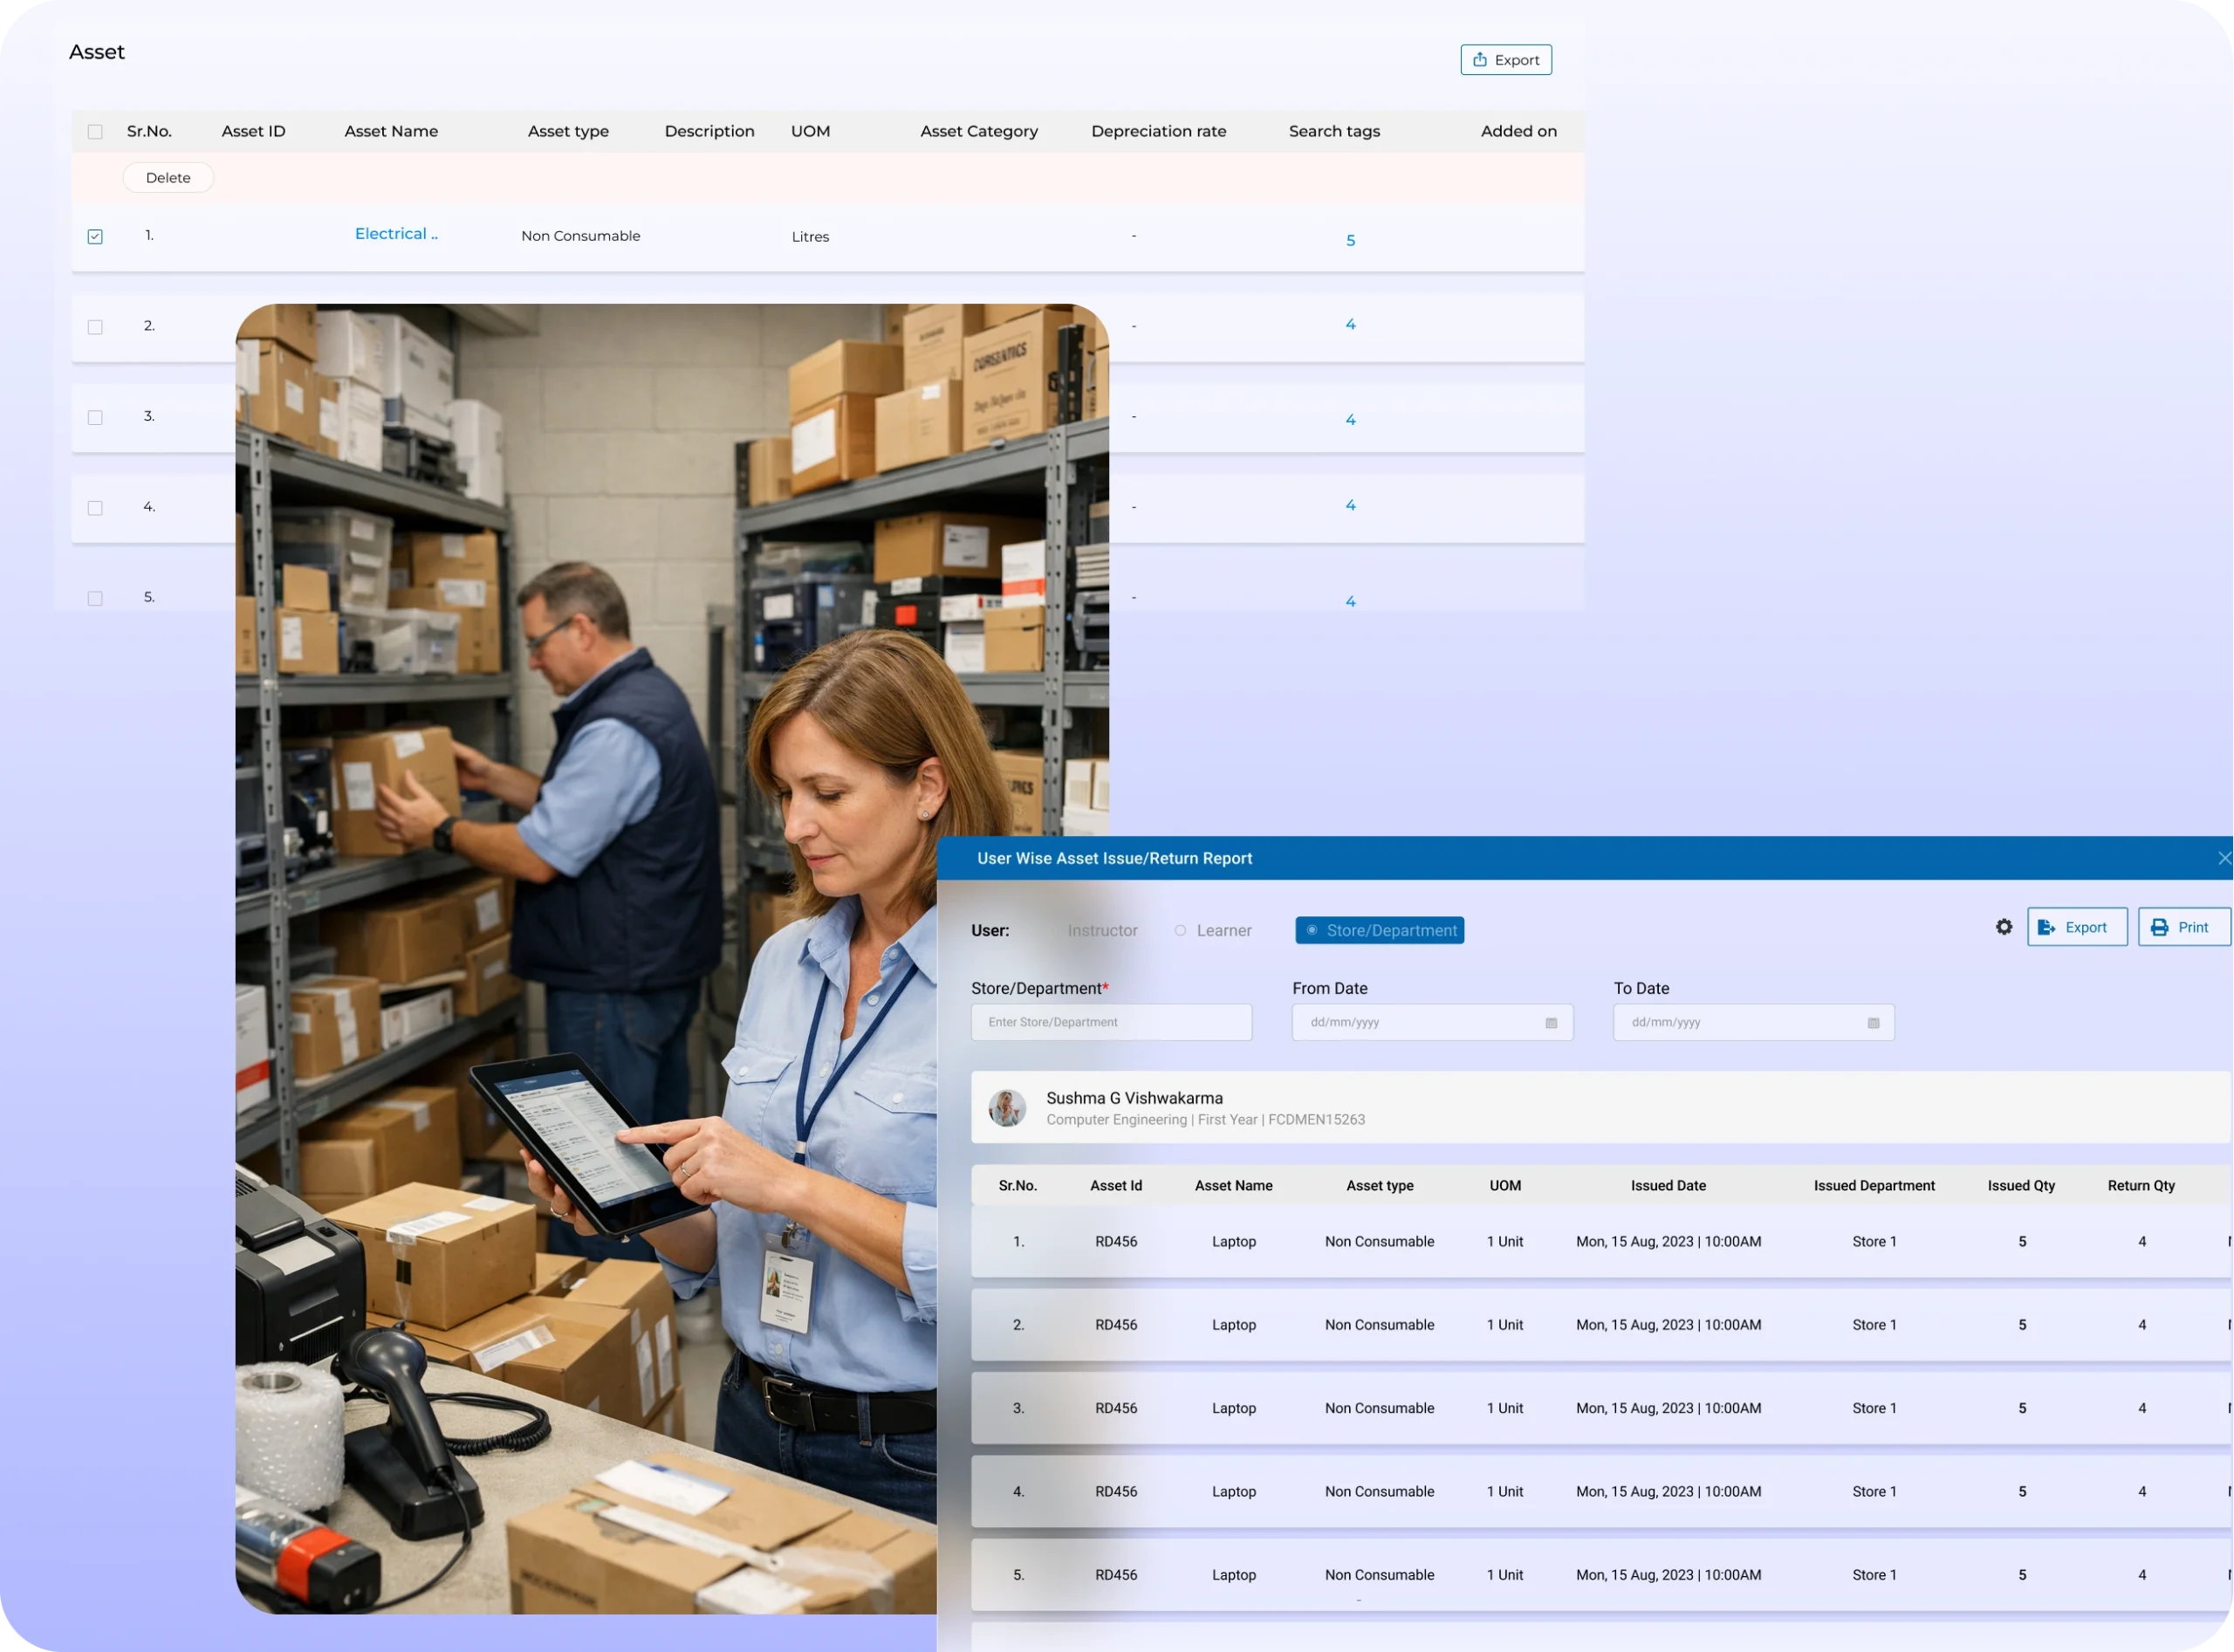Export the Asset list
Viewport: 2234px width, 1652px height.
pos(1505,60)
